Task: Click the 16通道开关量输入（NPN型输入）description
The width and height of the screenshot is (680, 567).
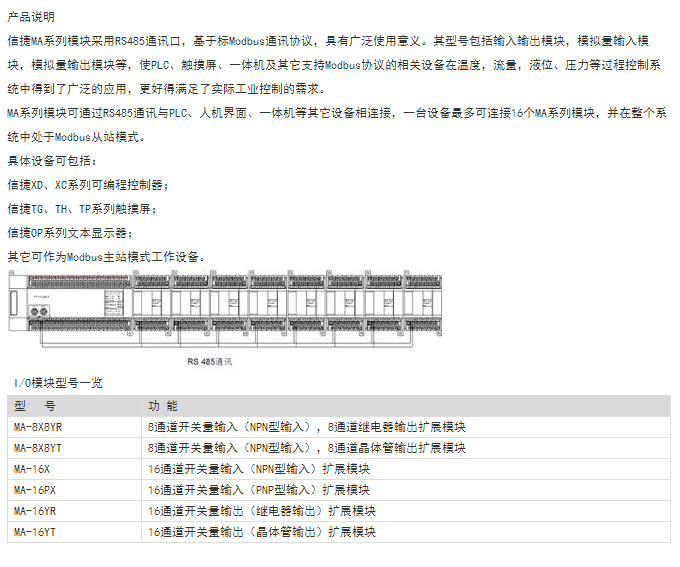Action: [x=259, y=469]
